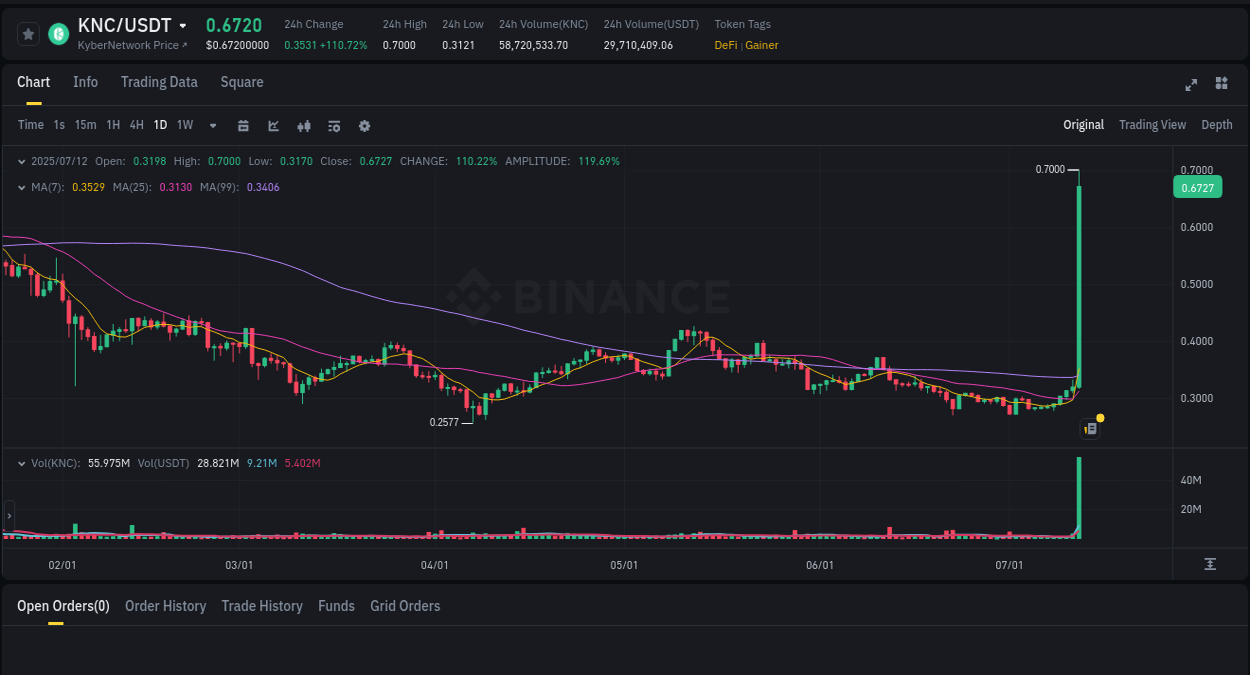Click the fullscreen expand icon

pyautogui.click(x=1190, y=85)
